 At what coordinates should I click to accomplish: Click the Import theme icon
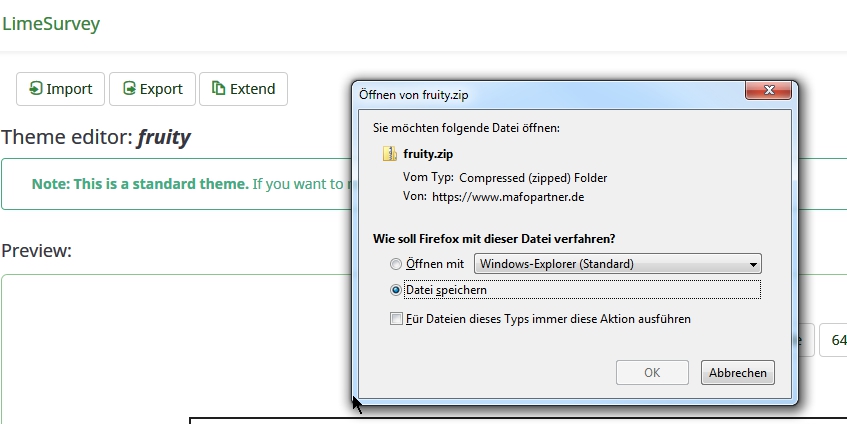35,89
